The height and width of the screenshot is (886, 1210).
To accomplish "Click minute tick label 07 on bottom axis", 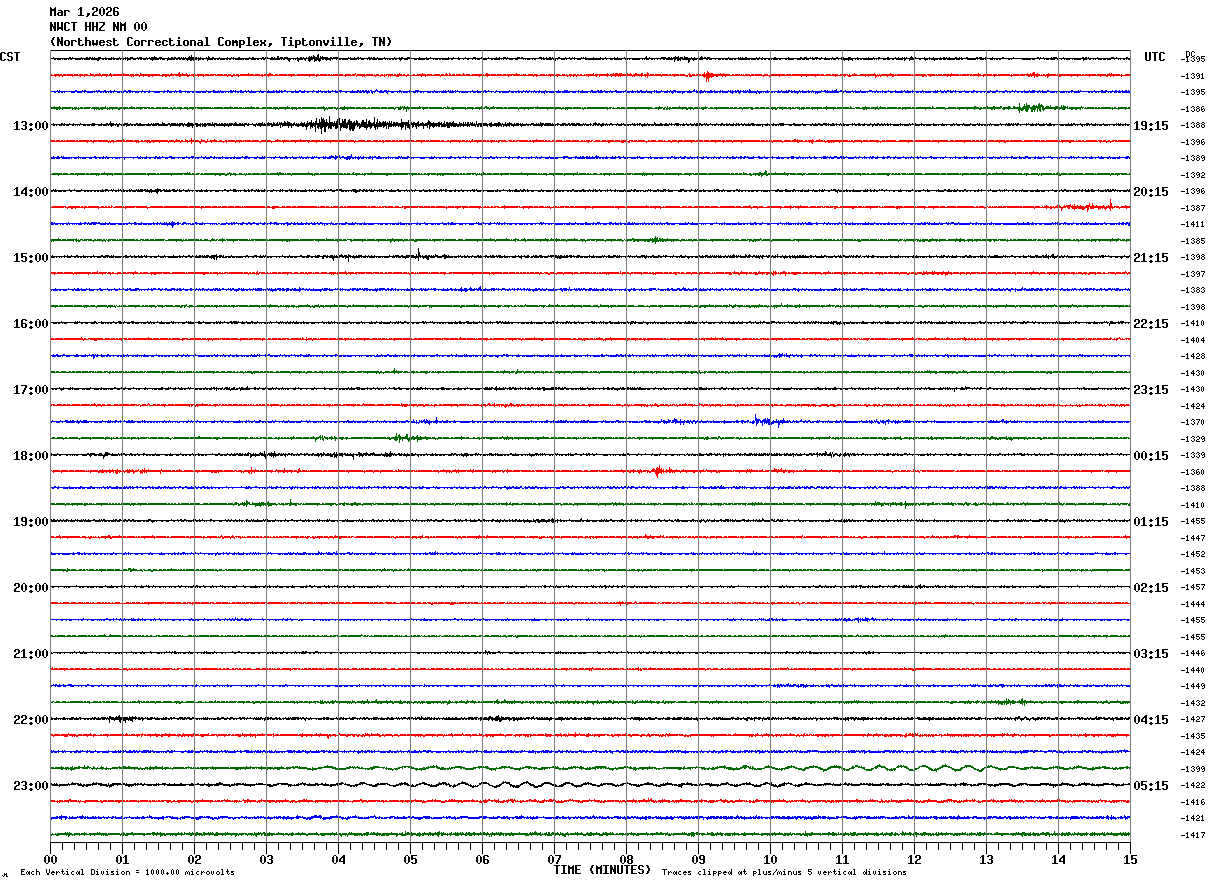I will click(x=554, y=859).
